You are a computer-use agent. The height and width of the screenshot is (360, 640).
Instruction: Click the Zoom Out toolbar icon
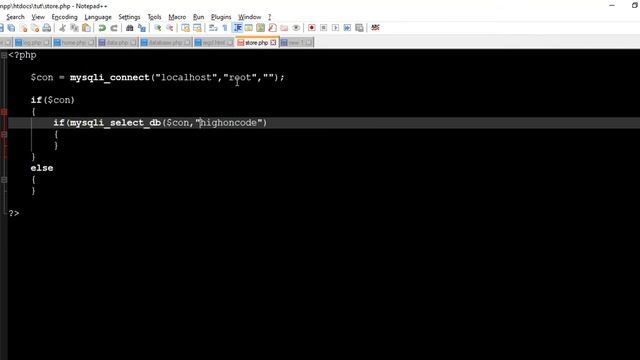169,28
